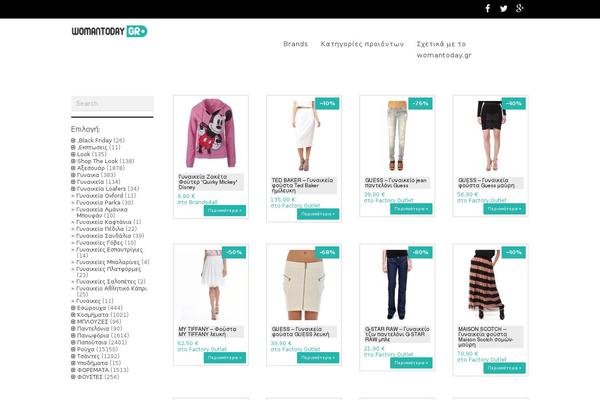600x400 pixels.
Task: Expand the ΦΟΡΕΜΑΤΑ category icon
Action: point(73,370)
